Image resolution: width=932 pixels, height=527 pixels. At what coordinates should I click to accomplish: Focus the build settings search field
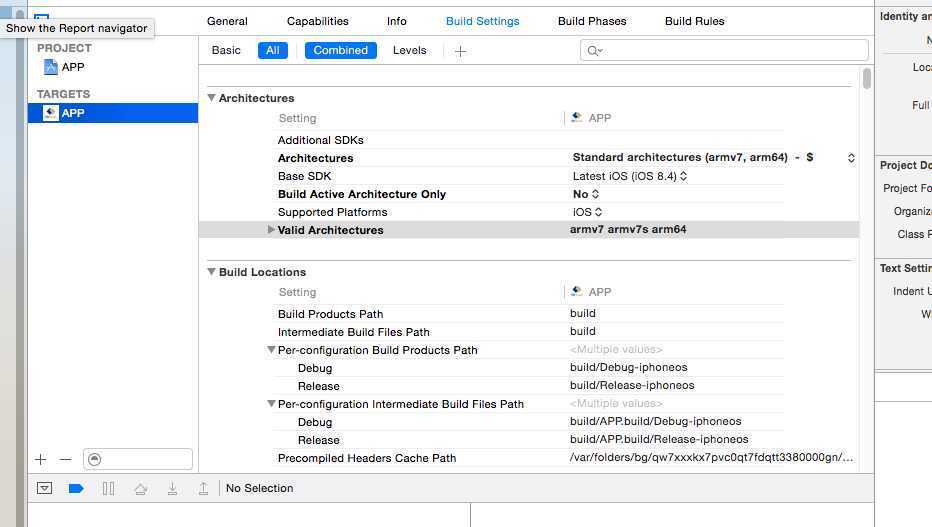coord(724,51)
